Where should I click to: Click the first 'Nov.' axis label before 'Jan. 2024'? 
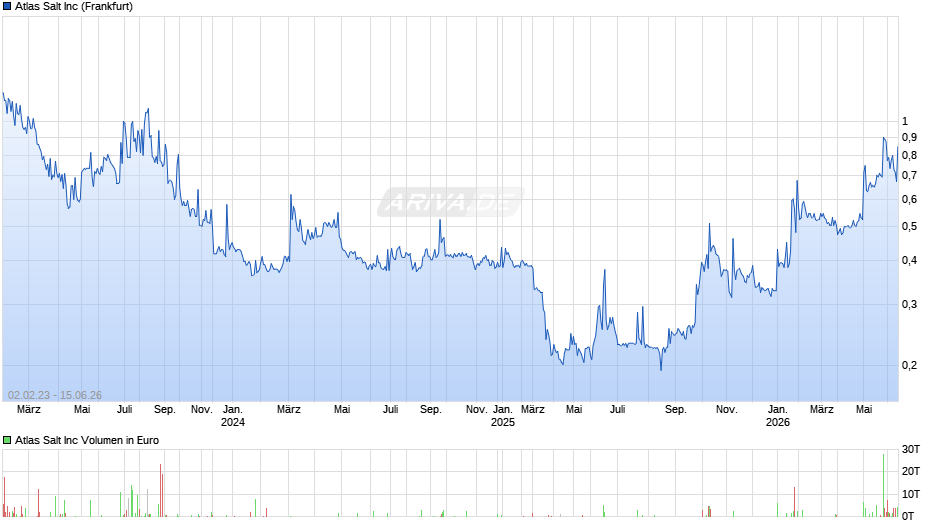click(201, 409)
